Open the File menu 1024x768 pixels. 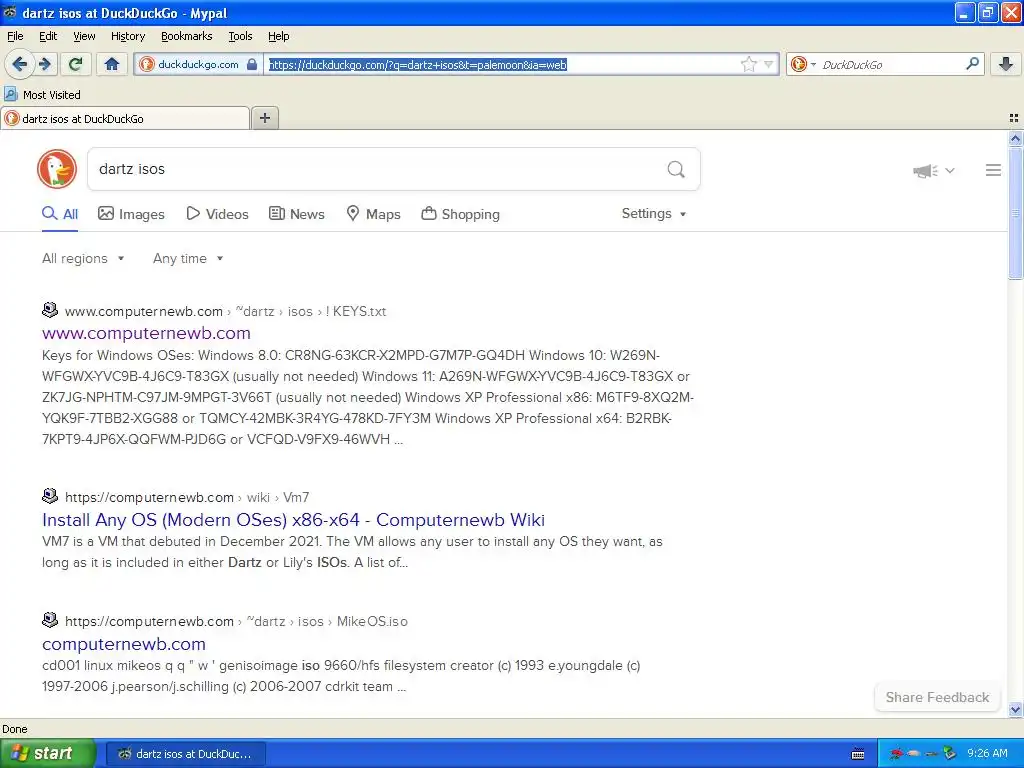click(x=15, y=36)
